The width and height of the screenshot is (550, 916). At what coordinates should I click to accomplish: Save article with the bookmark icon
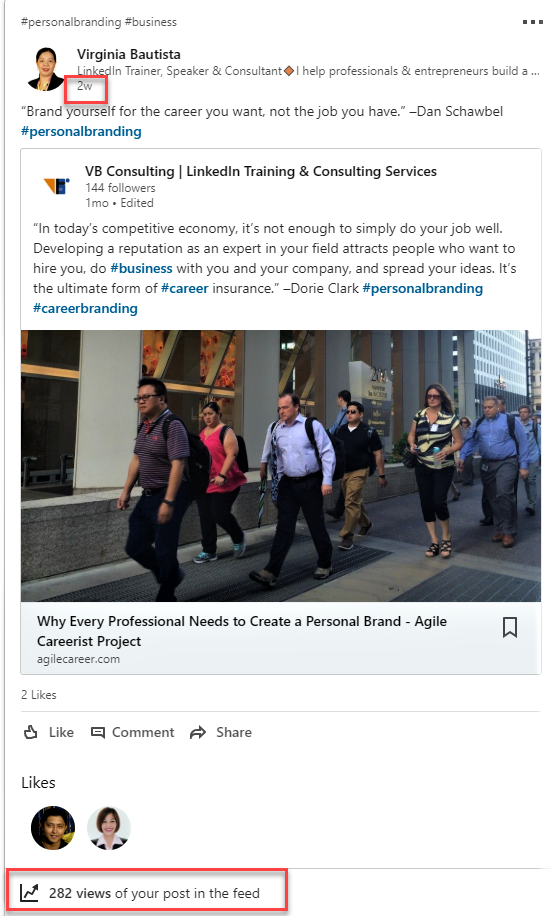pyautogui.click(x=510, y=627)
